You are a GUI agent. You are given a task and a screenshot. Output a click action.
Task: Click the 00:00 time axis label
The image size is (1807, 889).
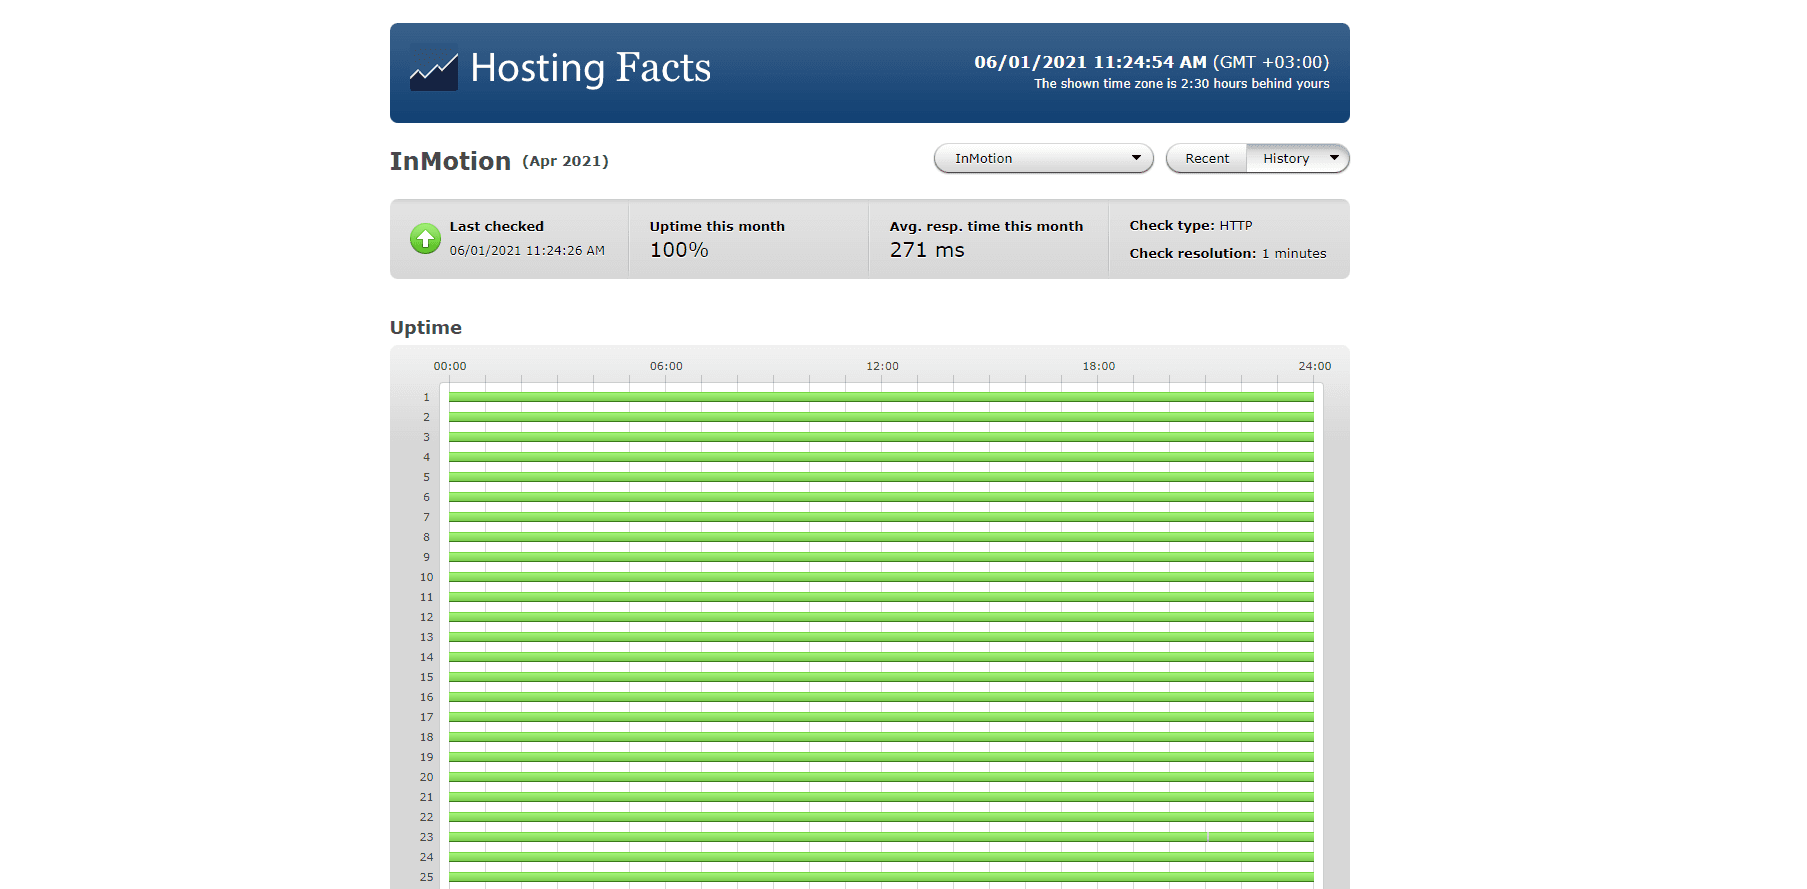point(450,366)
